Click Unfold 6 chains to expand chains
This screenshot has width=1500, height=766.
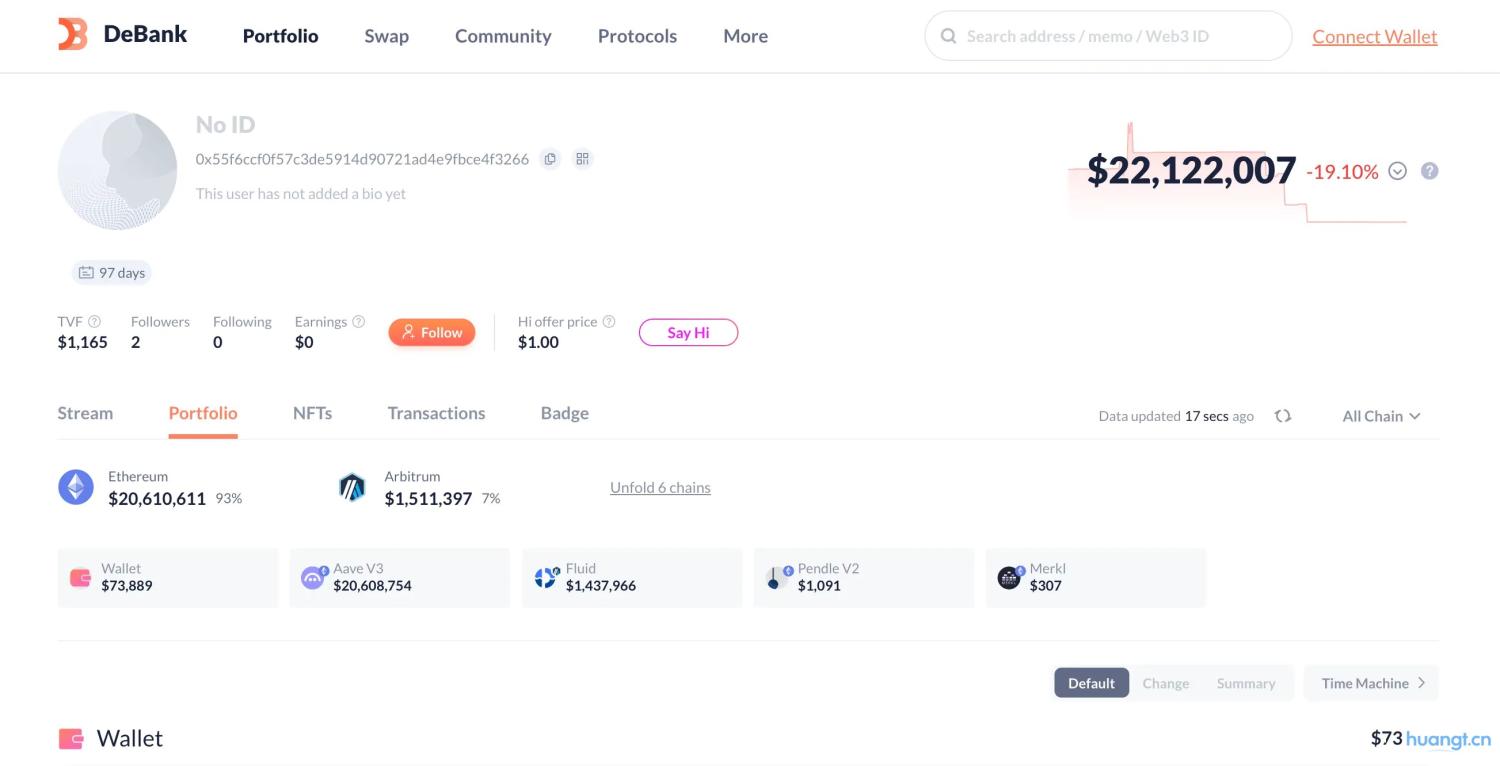(x=660, y=487)
